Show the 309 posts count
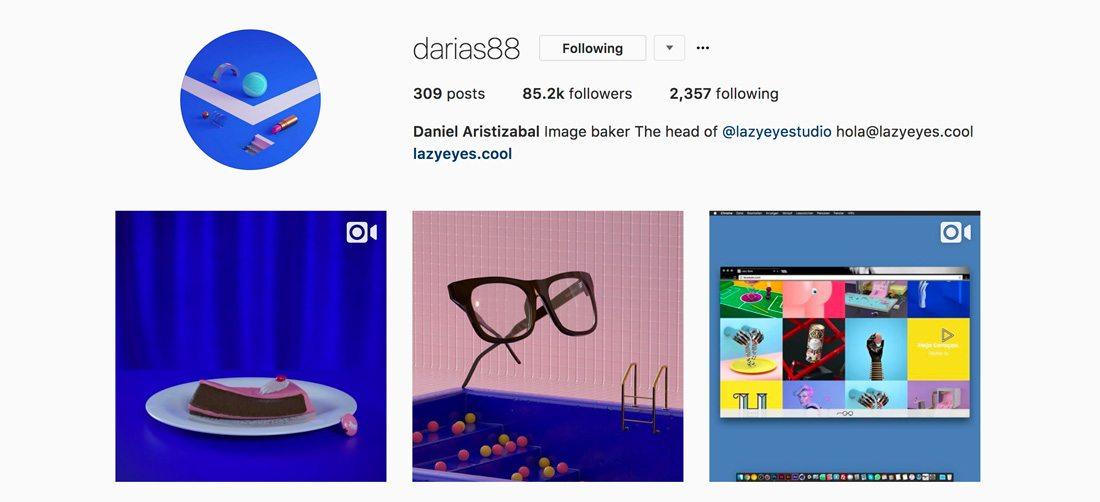The height and width of the screenshot is (502, 1100). click(449, 94)
